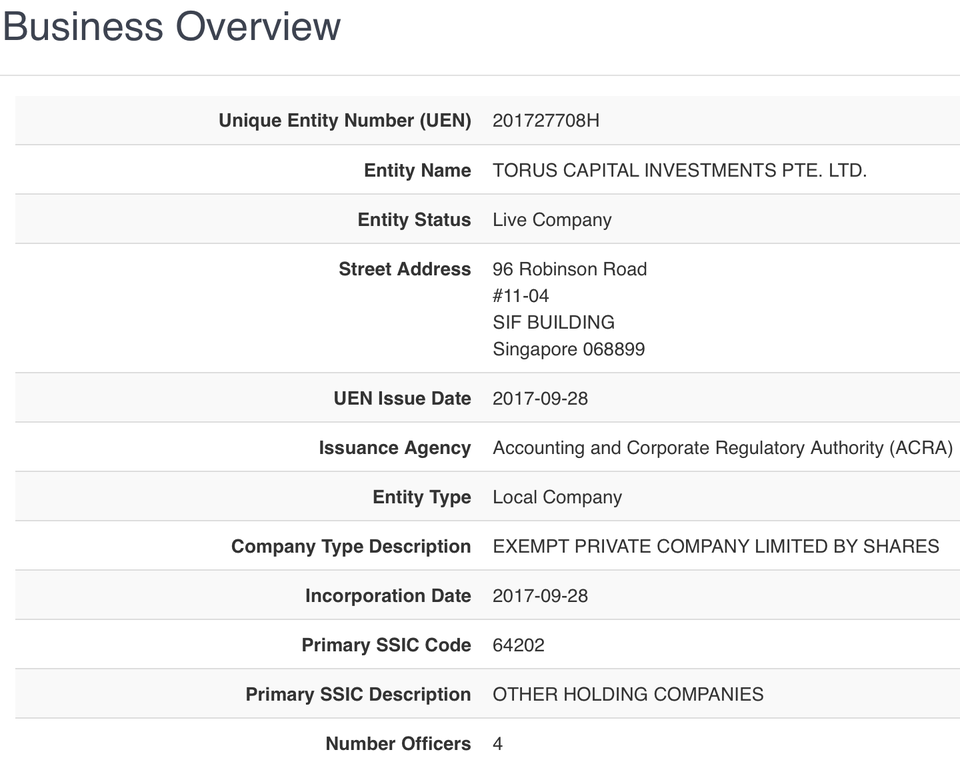Select the Local Company value
The image size is (960, 776).
tap(557, 497)
